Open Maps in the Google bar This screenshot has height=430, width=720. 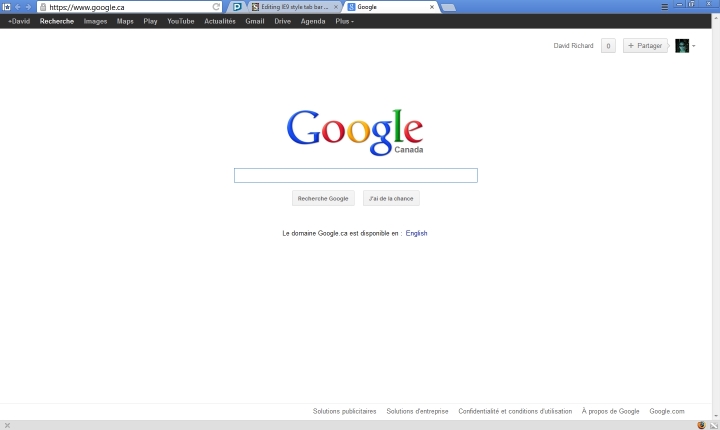pos(125,21)
